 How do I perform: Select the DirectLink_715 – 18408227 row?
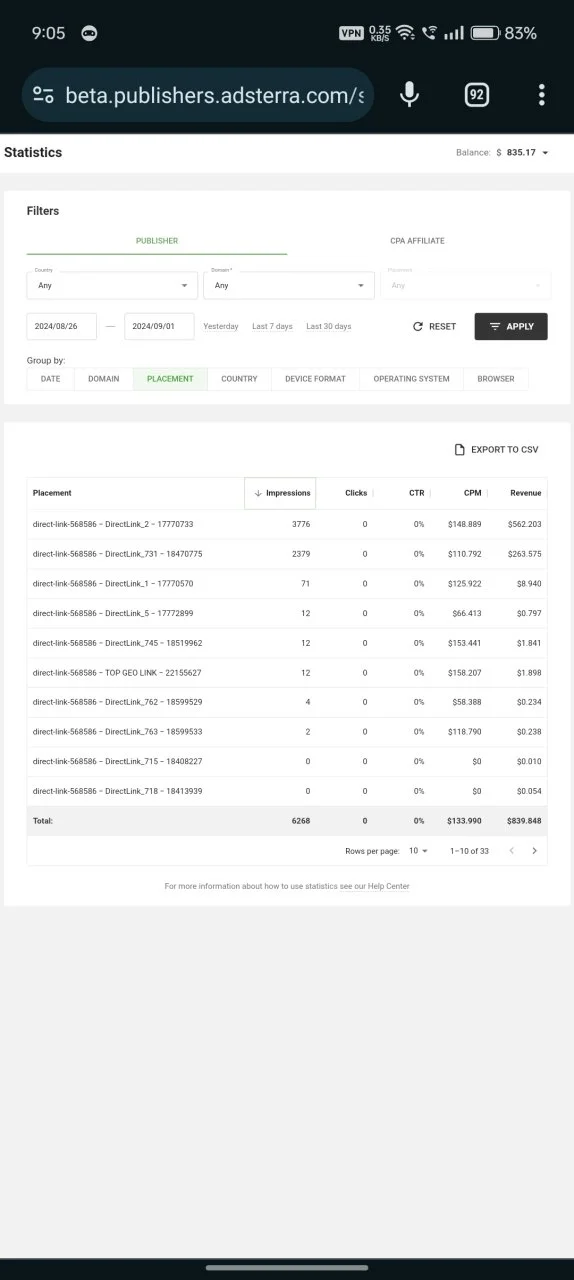click(287, 762)
